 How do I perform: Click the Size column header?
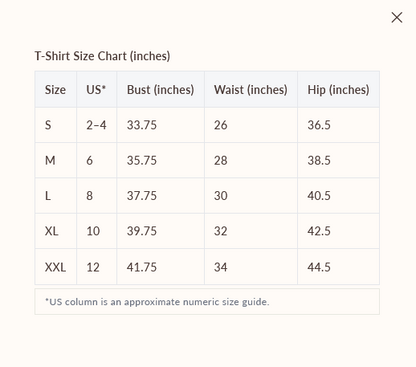[56, 89]
